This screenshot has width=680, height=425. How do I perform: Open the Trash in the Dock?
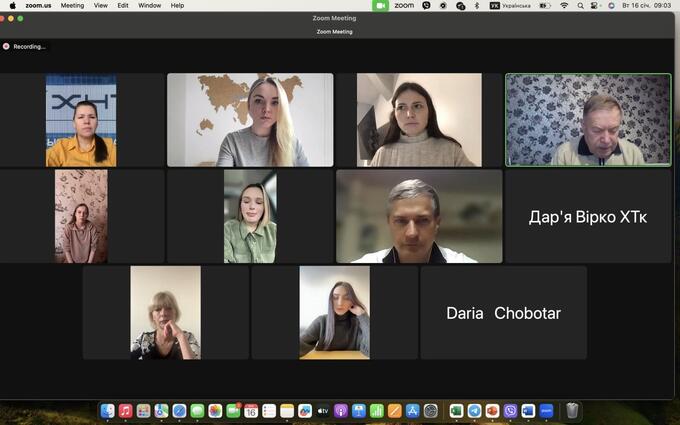[572, 411]
